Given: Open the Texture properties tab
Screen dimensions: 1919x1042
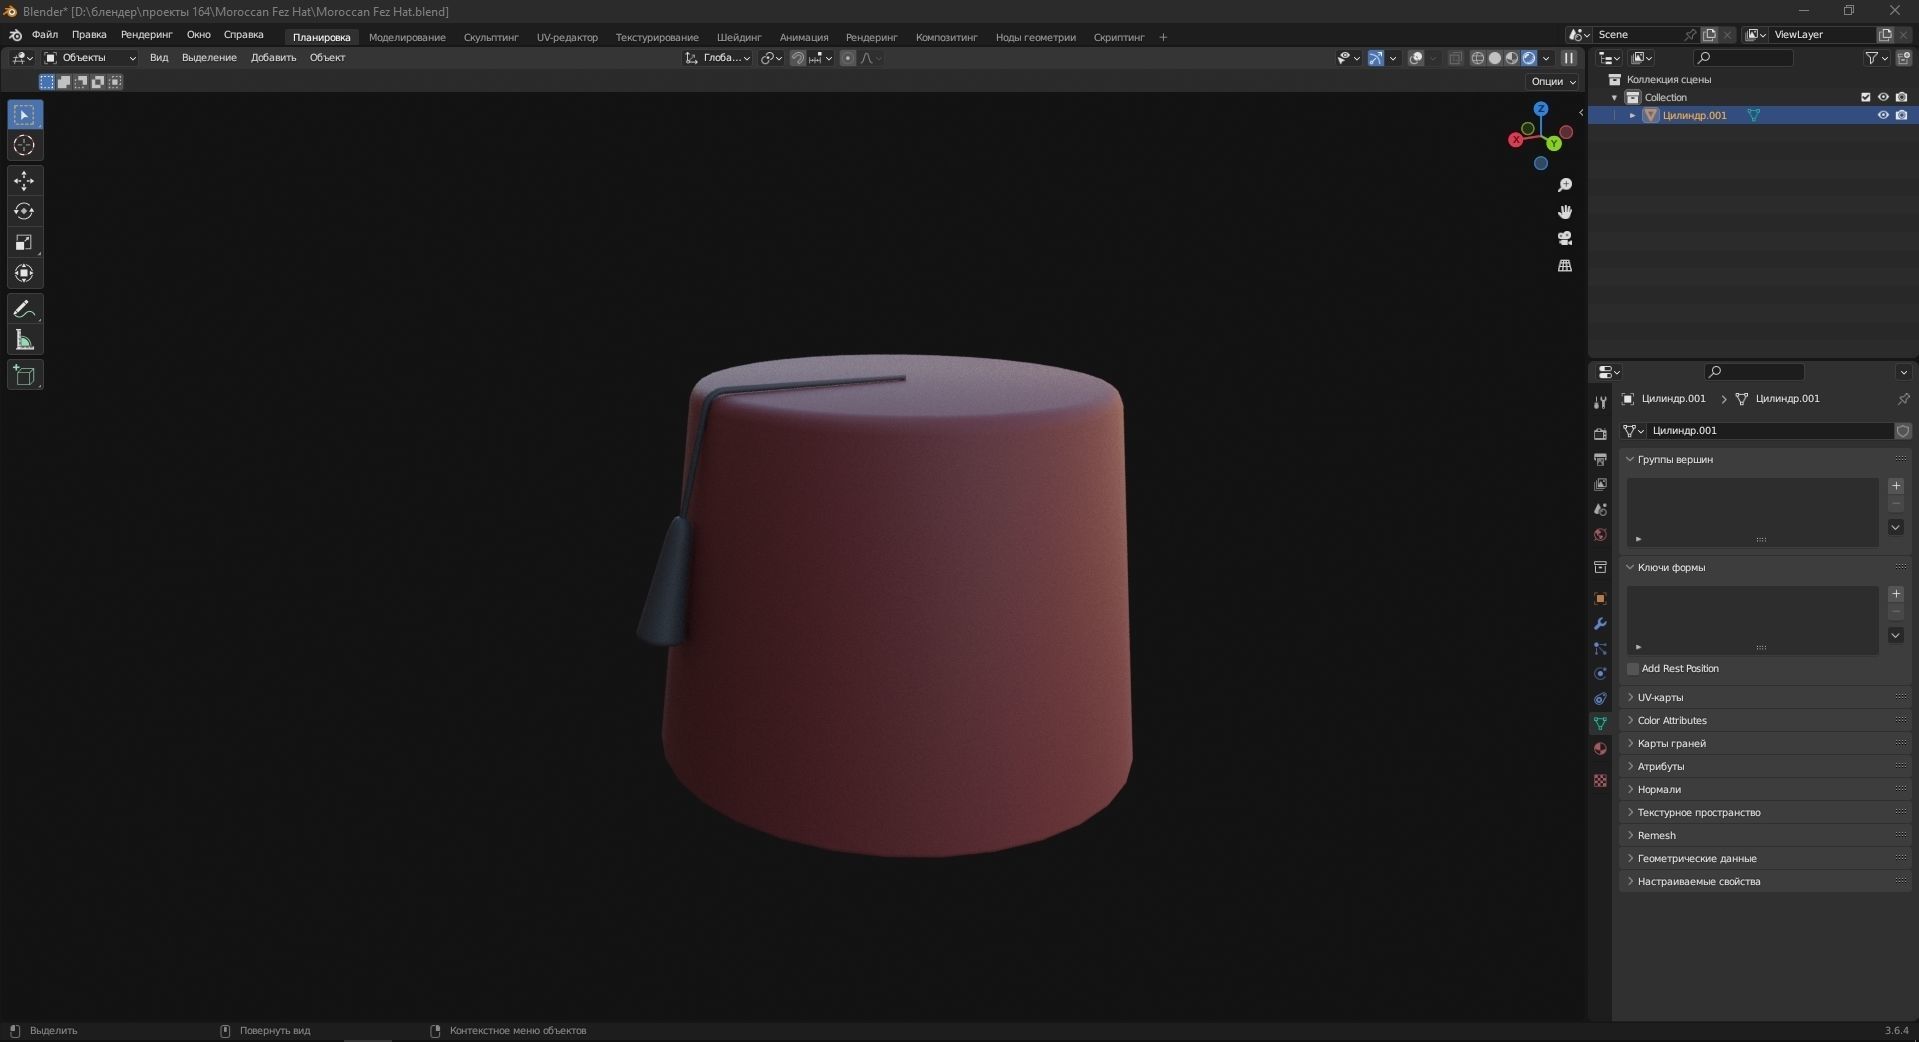Looking at the screenshot, I should pyautogui.click(x=1600, y=781).
